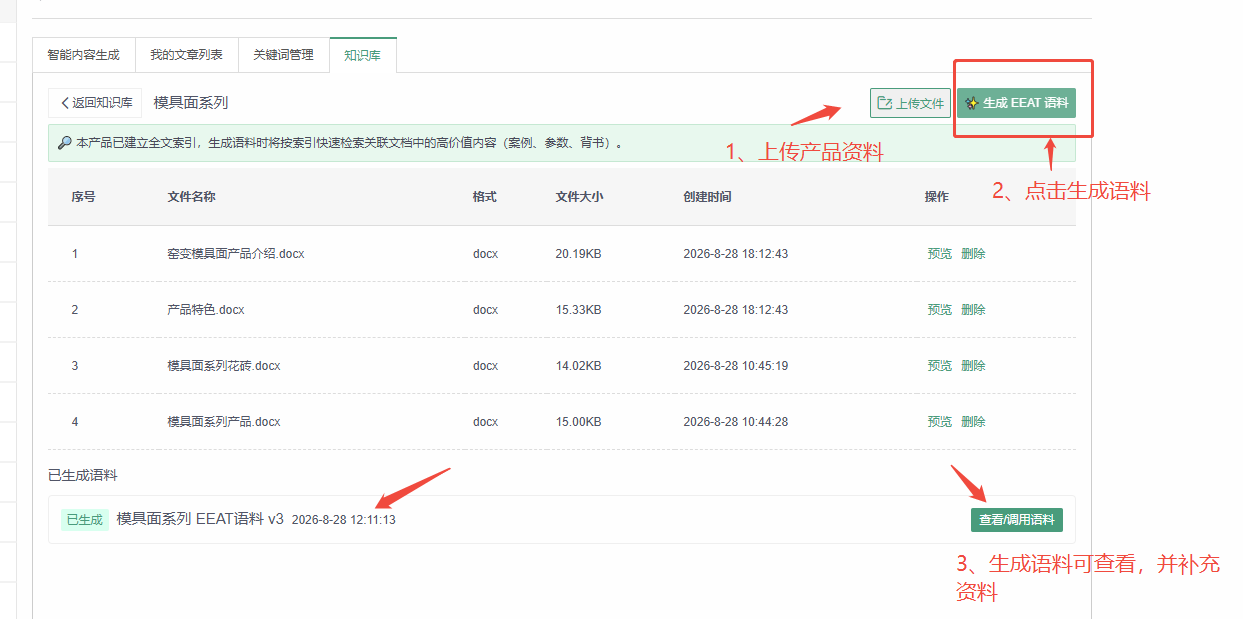Click the back chevron beside 返回知识库
The width and height of the screenshot is (1243, 619).
(65, 103)
